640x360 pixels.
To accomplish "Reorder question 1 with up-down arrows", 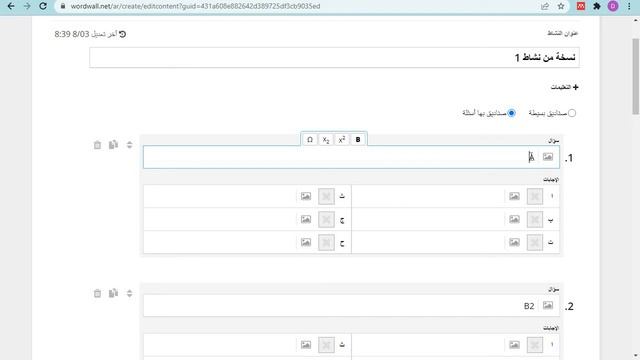I will tap(129, 145).
